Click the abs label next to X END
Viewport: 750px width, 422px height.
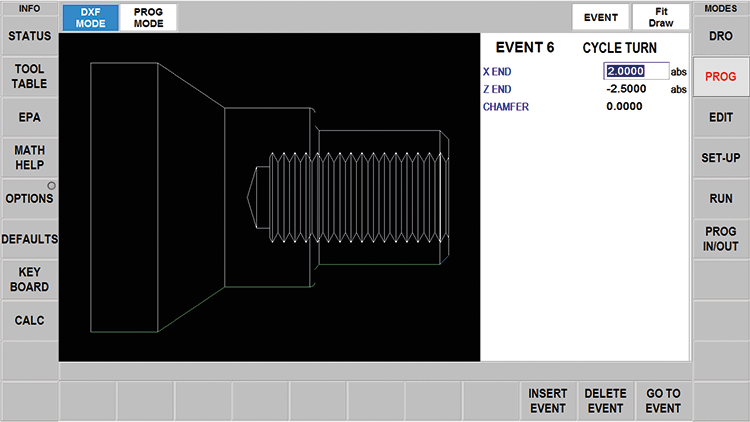point(678,72)
